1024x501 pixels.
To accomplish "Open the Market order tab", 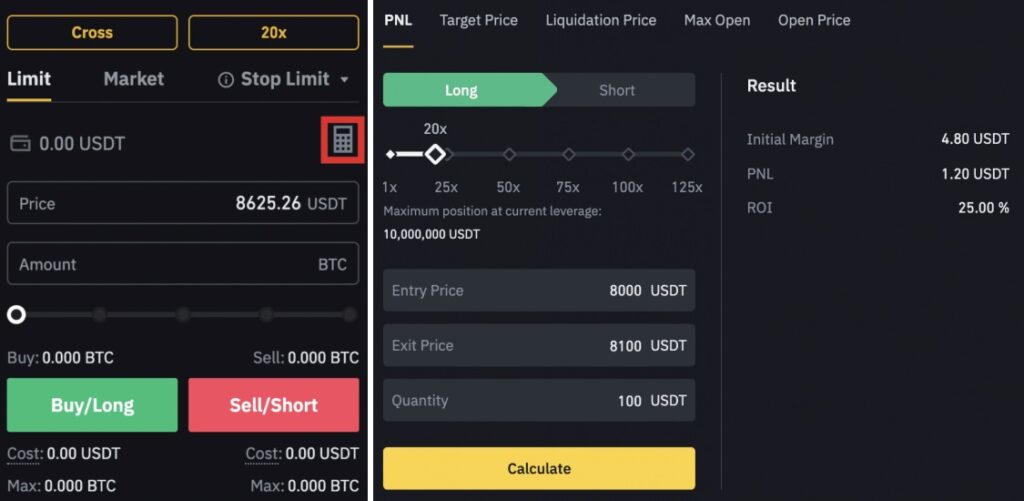I will (134, 79).
